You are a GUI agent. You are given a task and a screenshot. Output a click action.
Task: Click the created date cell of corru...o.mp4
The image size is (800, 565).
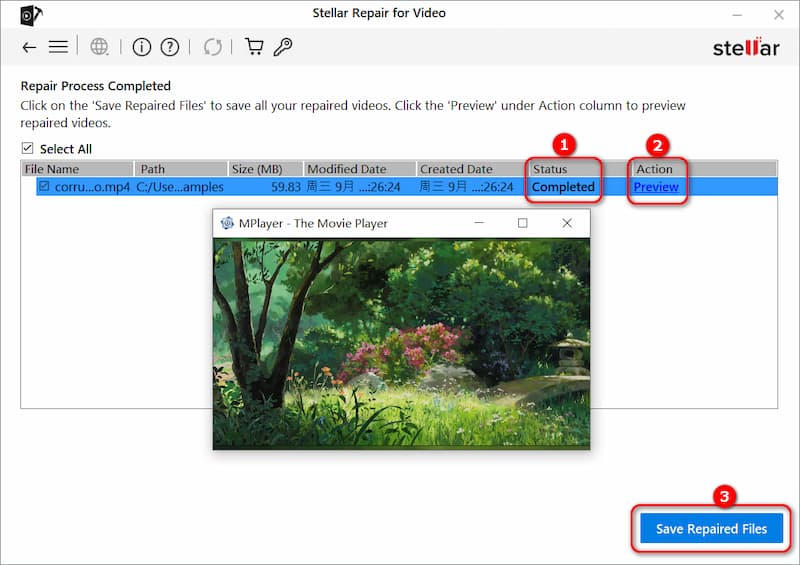466,187
